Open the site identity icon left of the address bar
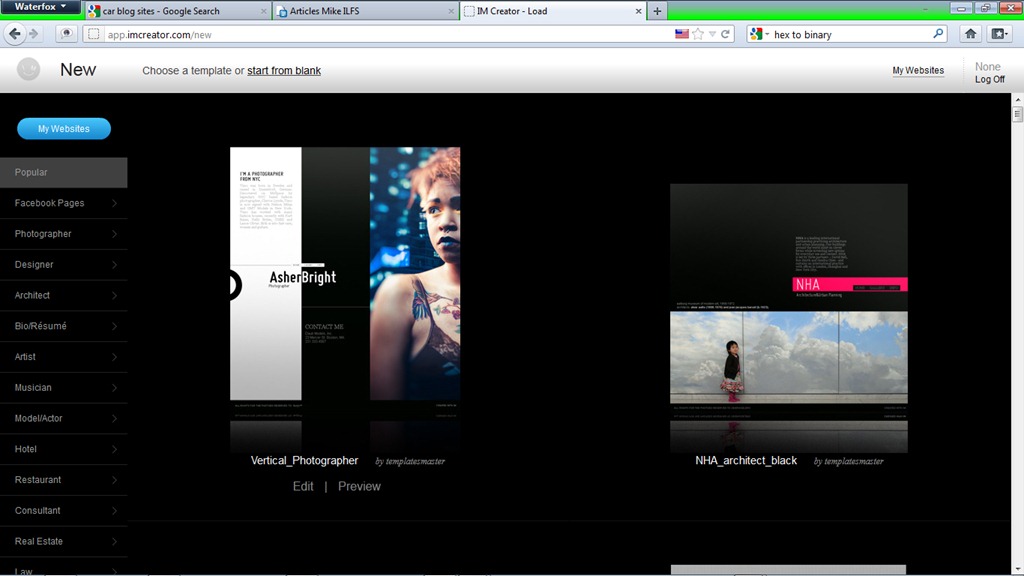This screenshot has width=1024, height=576. tap(94, 34)
